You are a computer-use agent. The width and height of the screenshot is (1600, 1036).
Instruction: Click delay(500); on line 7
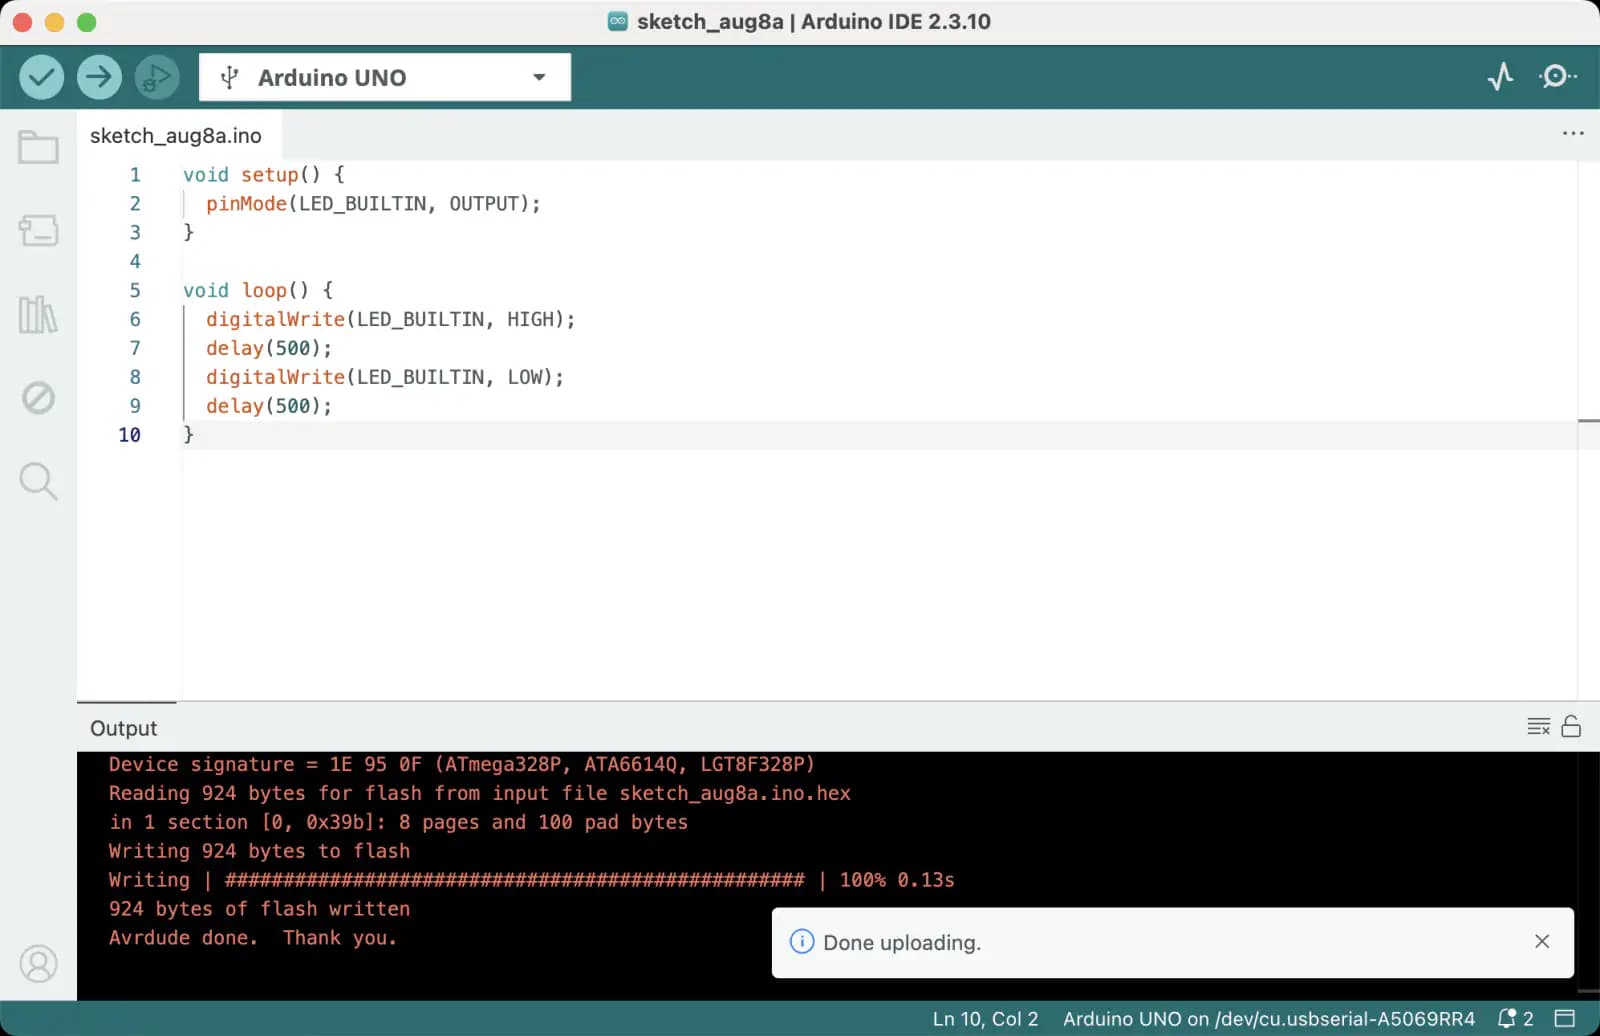[268, 349]
